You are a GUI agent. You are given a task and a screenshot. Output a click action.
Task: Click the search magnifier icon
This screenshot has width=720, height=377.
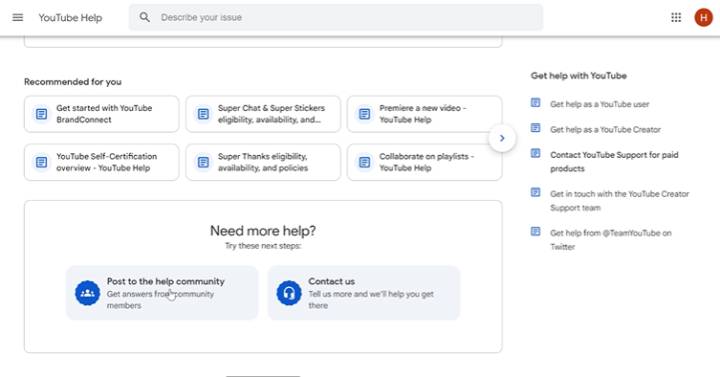(145, 17)
